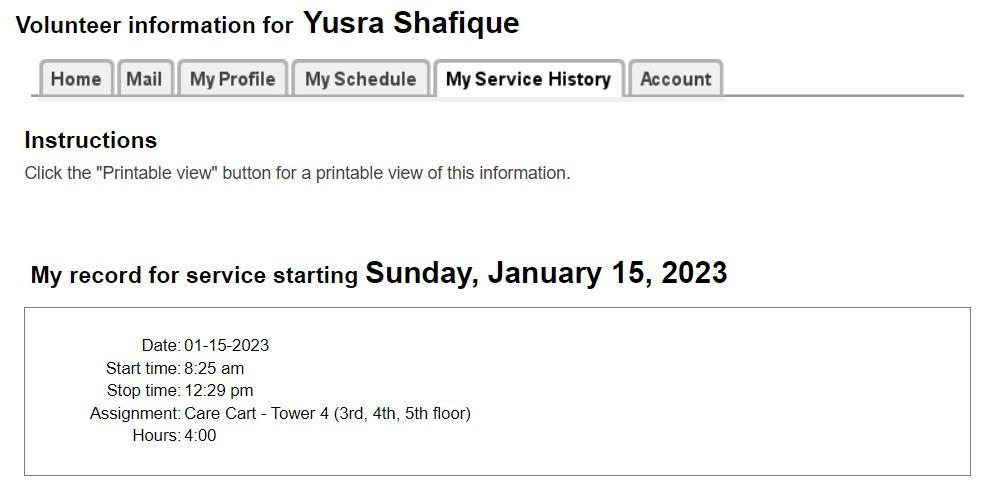This screenshot has height=486, width=993.
Task: Select the My Service History tab
Action: pyautogui.click(x=528, y=79)
